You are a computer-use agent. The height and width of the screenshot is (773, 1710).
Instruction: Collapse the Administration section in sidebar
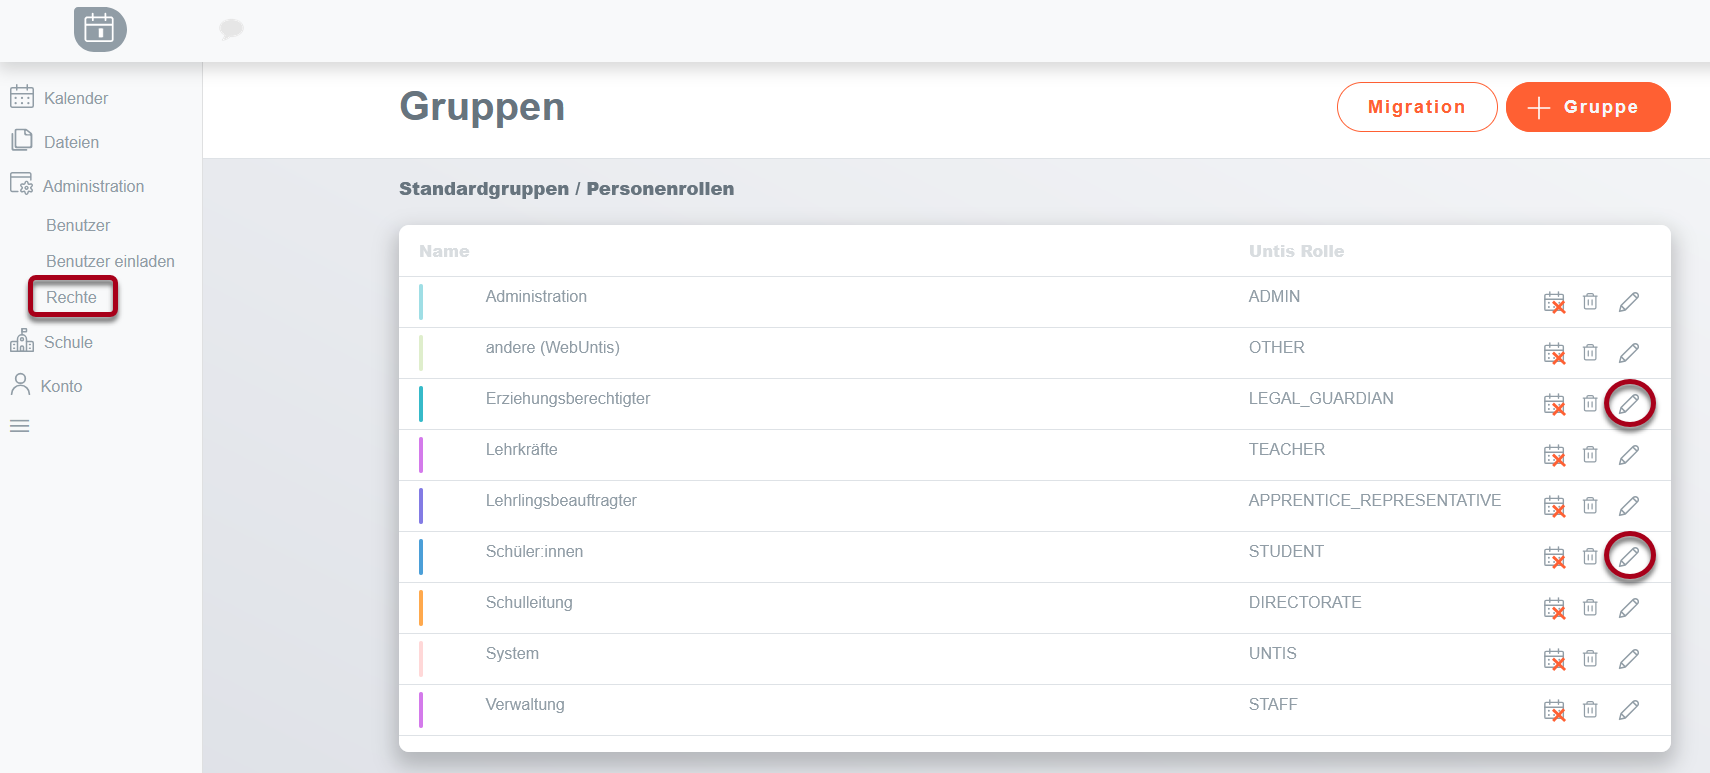click(x=93, y=186)
